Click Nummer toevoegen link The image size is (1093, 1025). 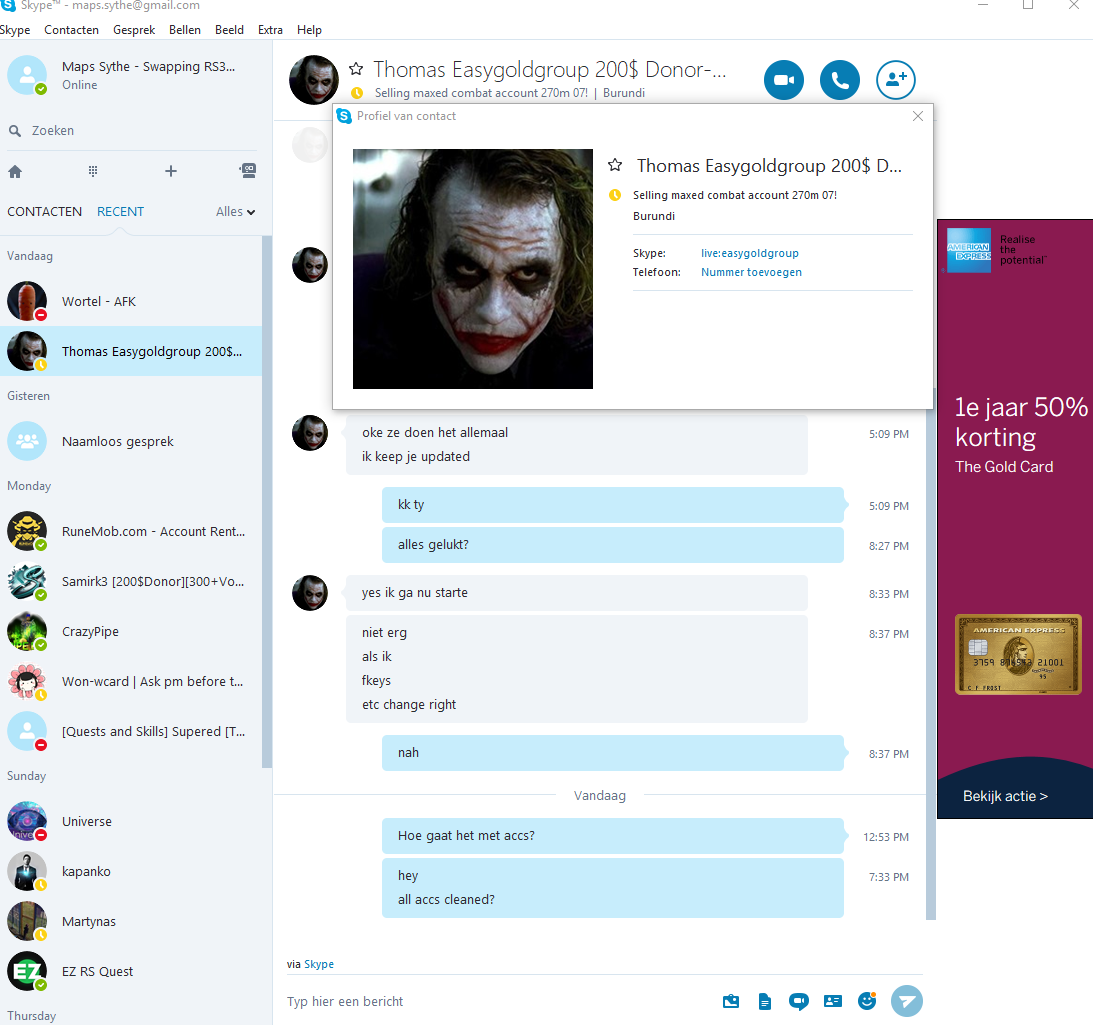coord(751,272)
